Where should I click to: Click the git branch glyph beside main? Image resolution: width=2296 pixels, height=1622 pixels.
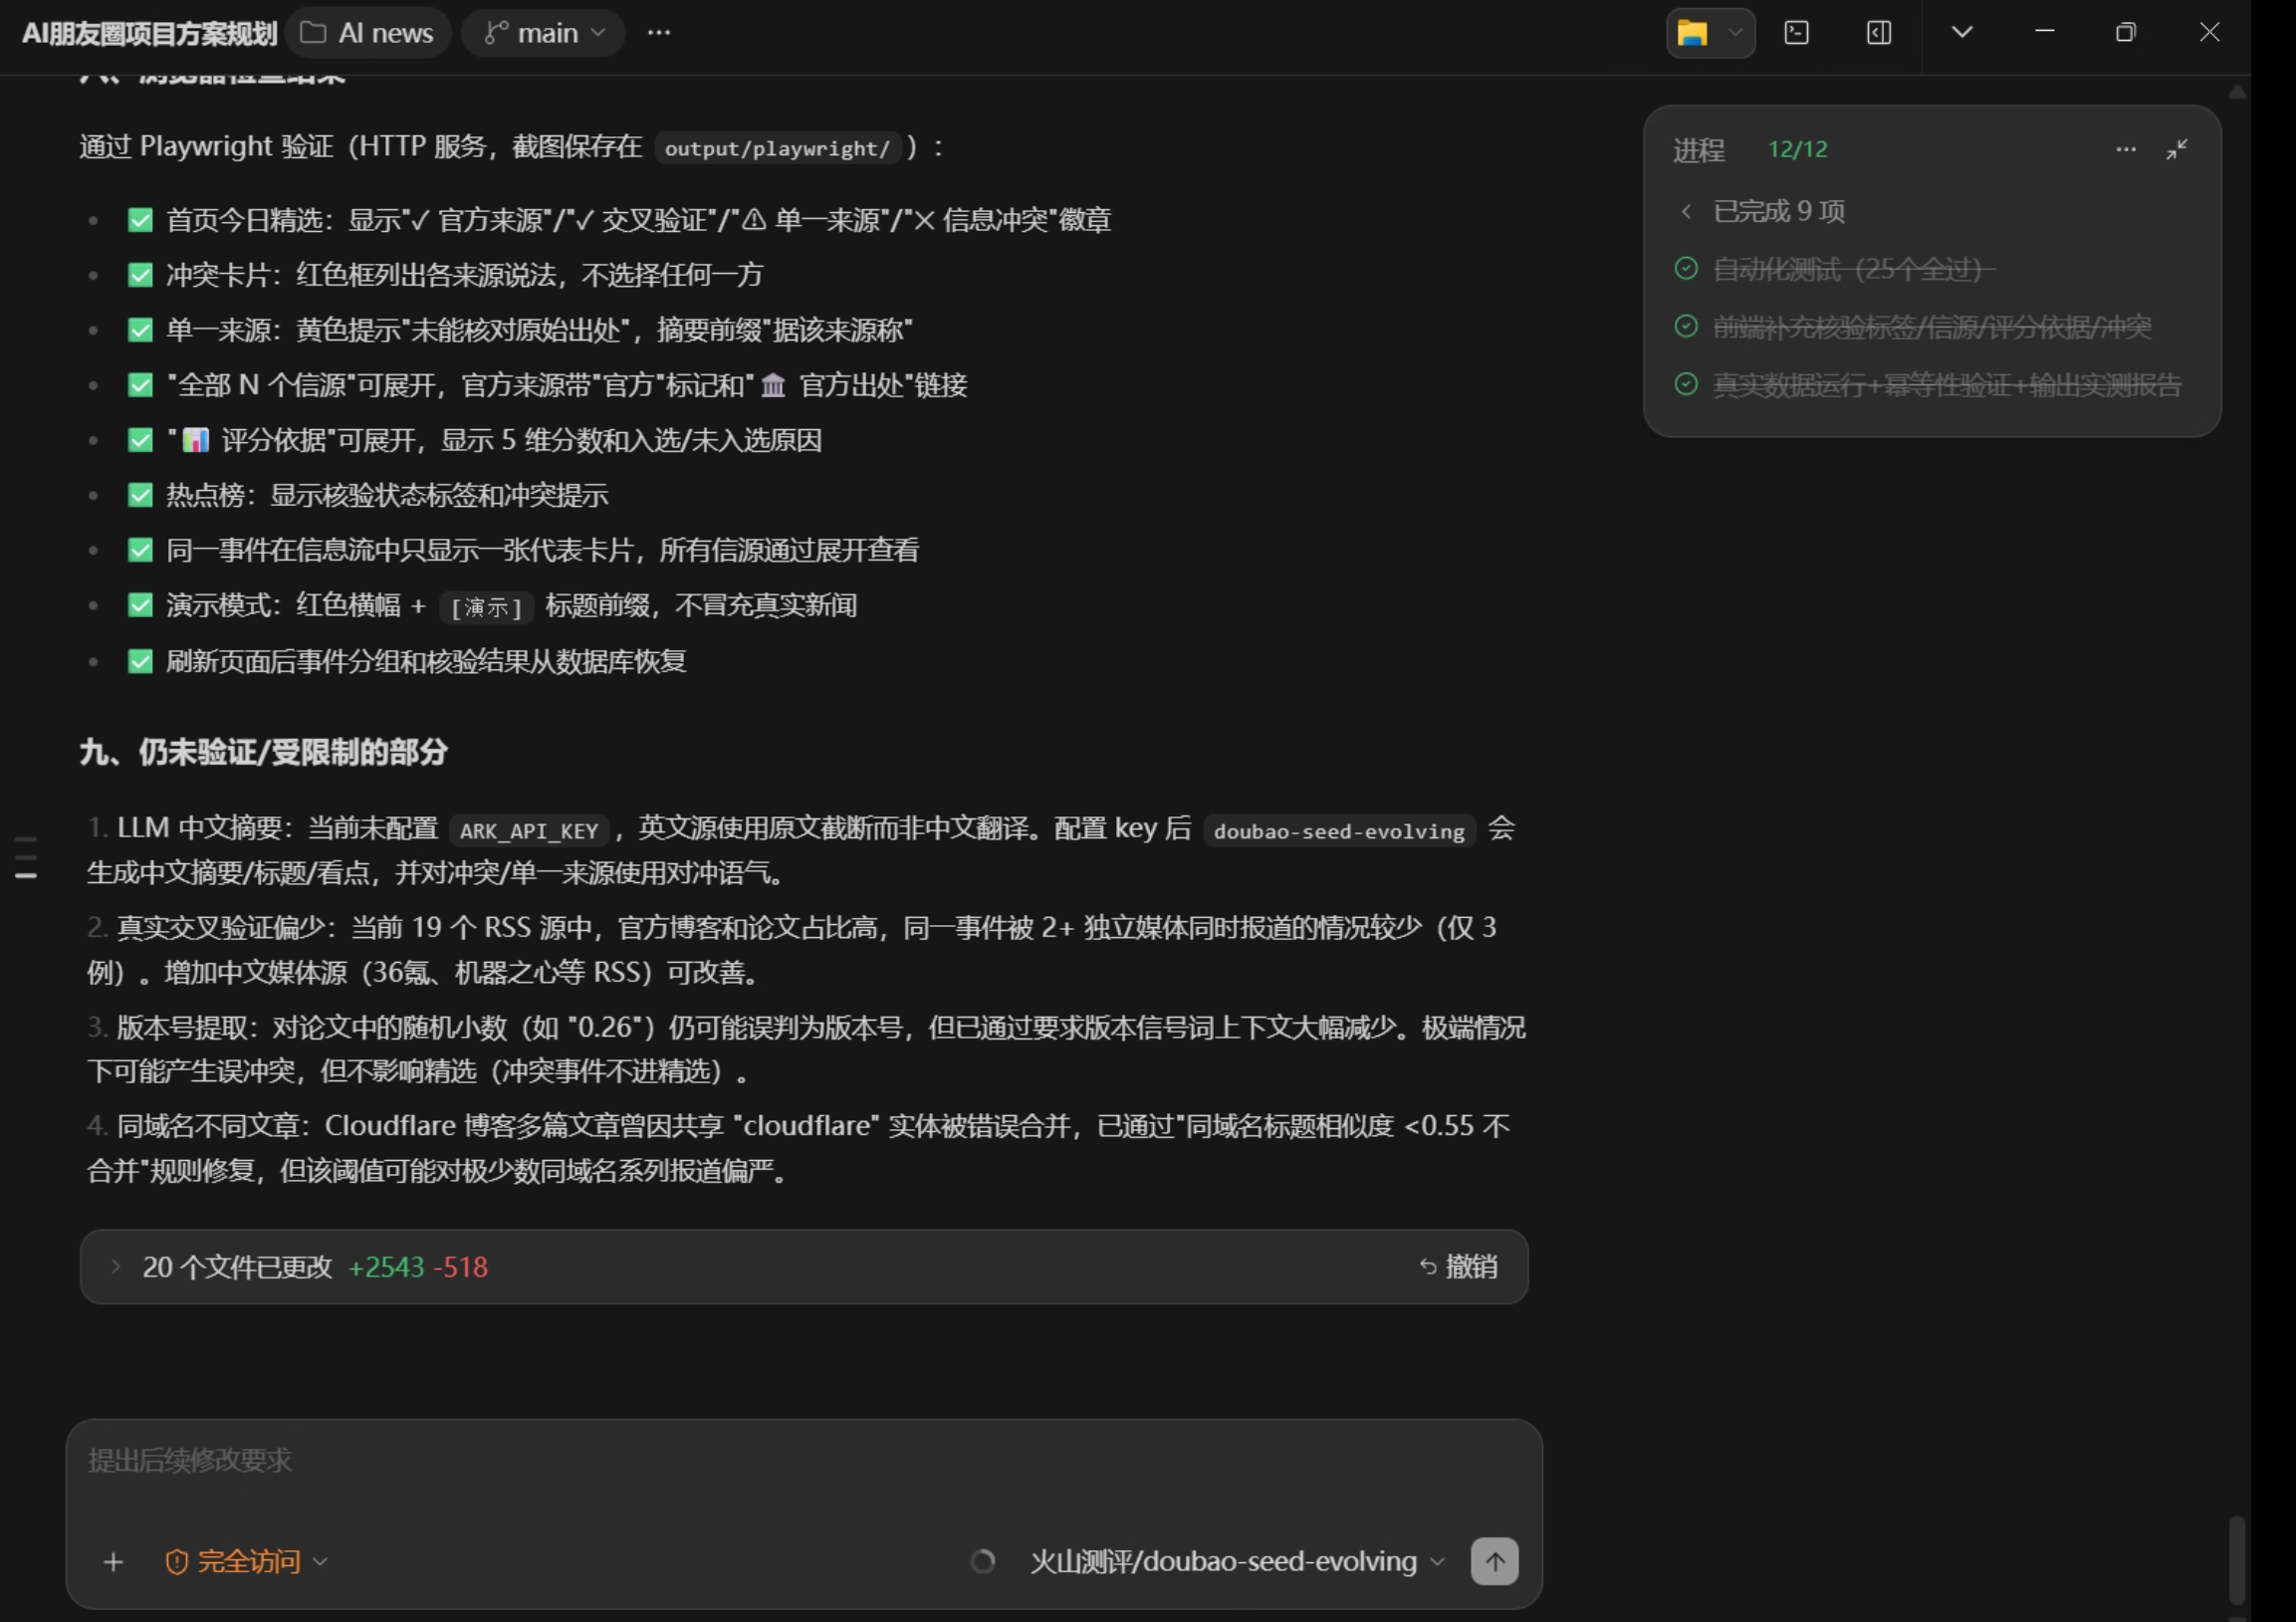pyautogui.click(x=495, y=33)
